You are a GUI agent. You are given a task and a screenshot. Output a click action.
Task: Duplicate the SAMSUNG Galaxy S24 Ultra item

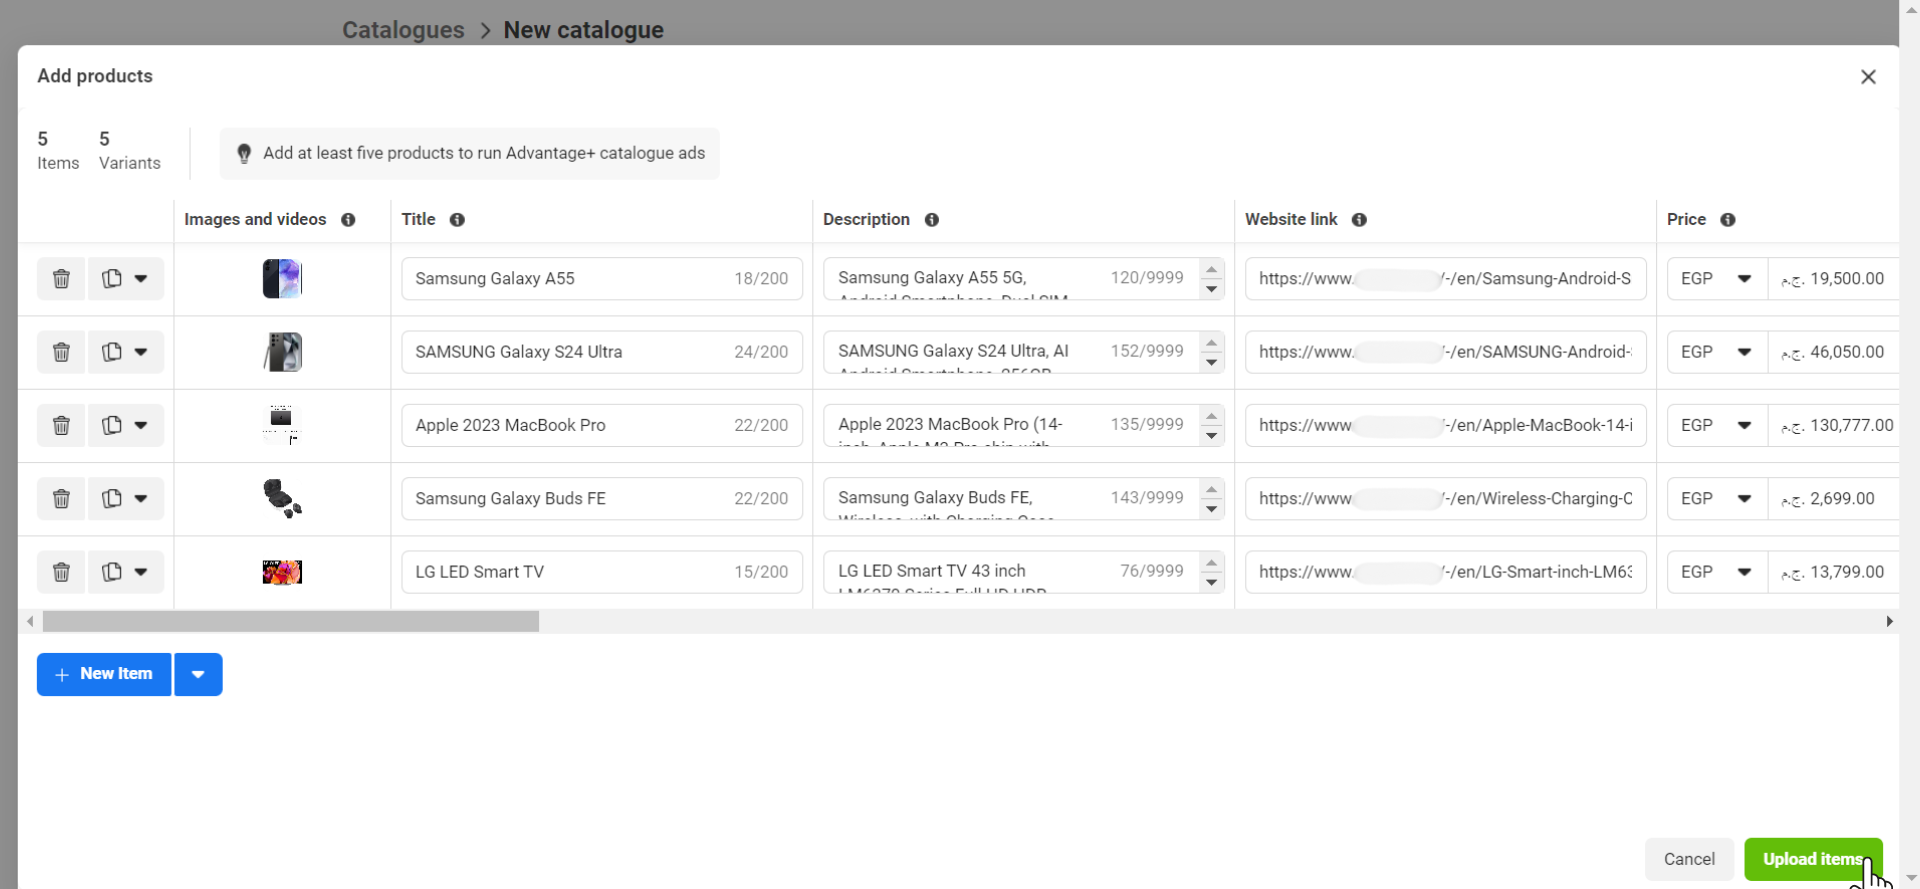(112, 352)
